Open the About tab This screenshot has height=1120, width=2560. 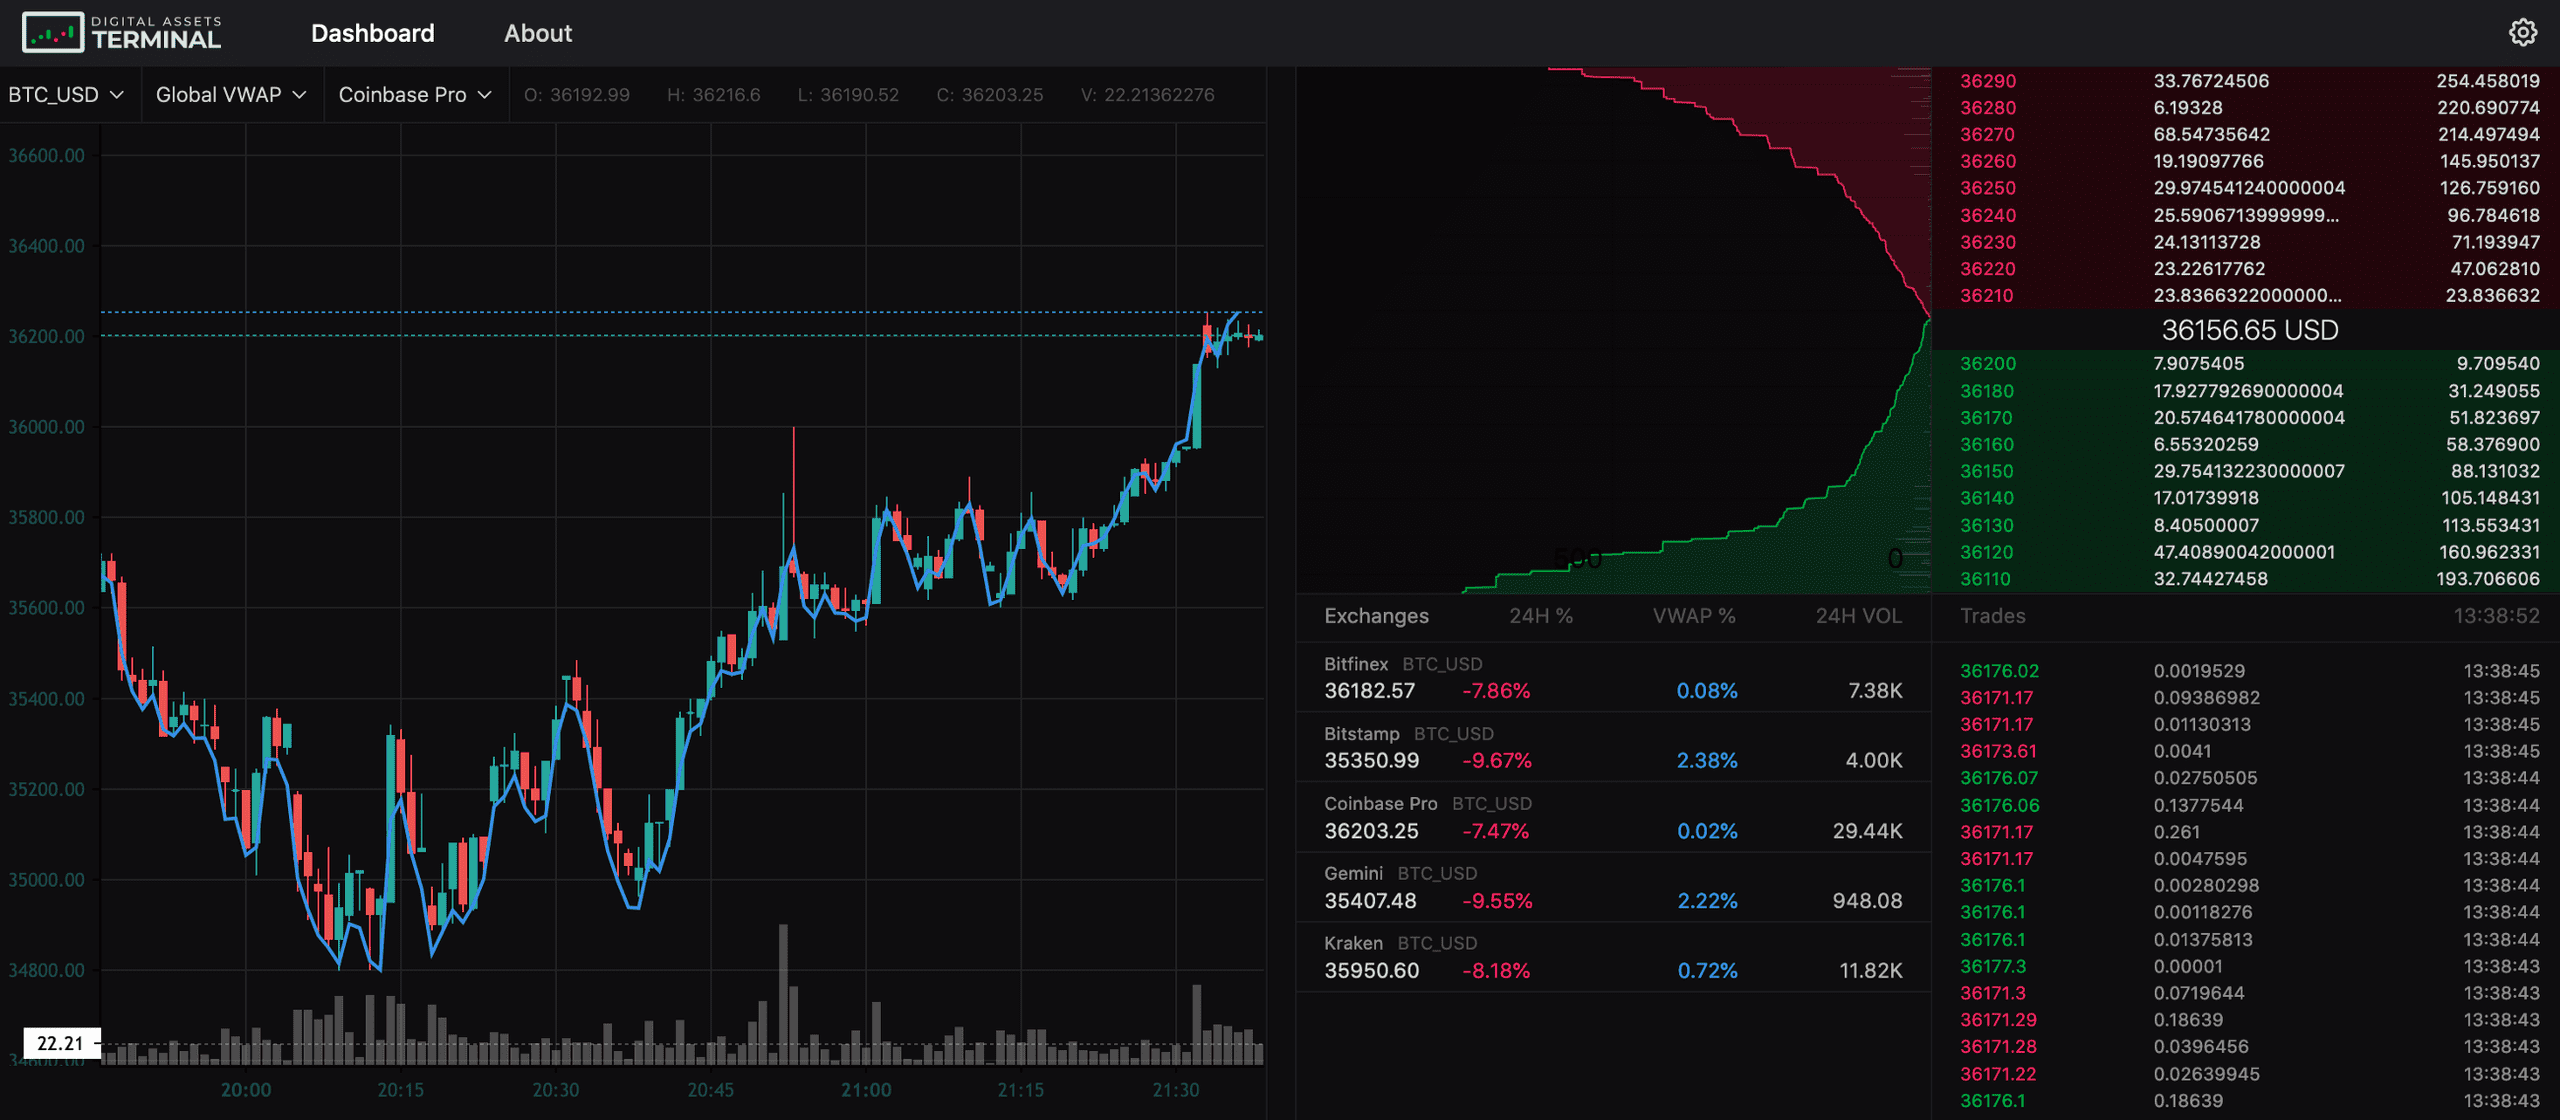538,33
